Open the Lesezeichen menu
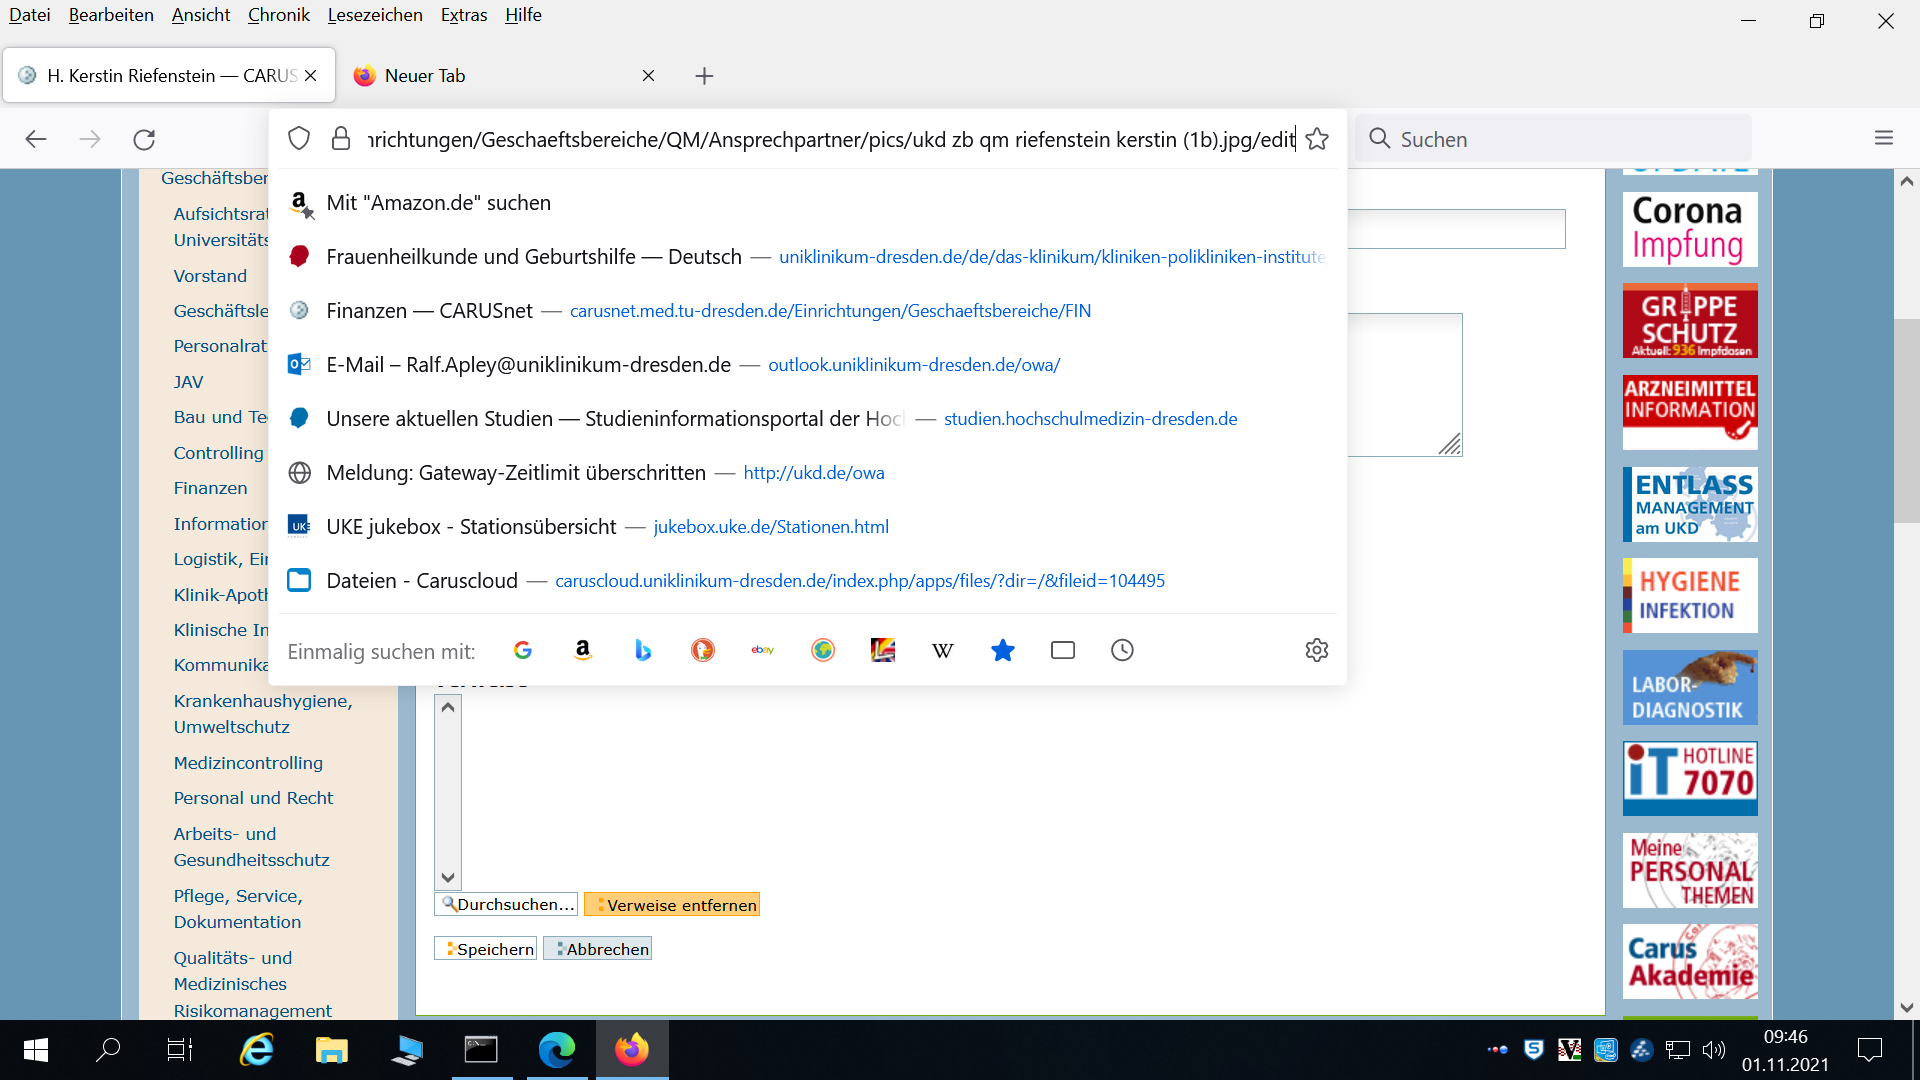 click(375, 15)
